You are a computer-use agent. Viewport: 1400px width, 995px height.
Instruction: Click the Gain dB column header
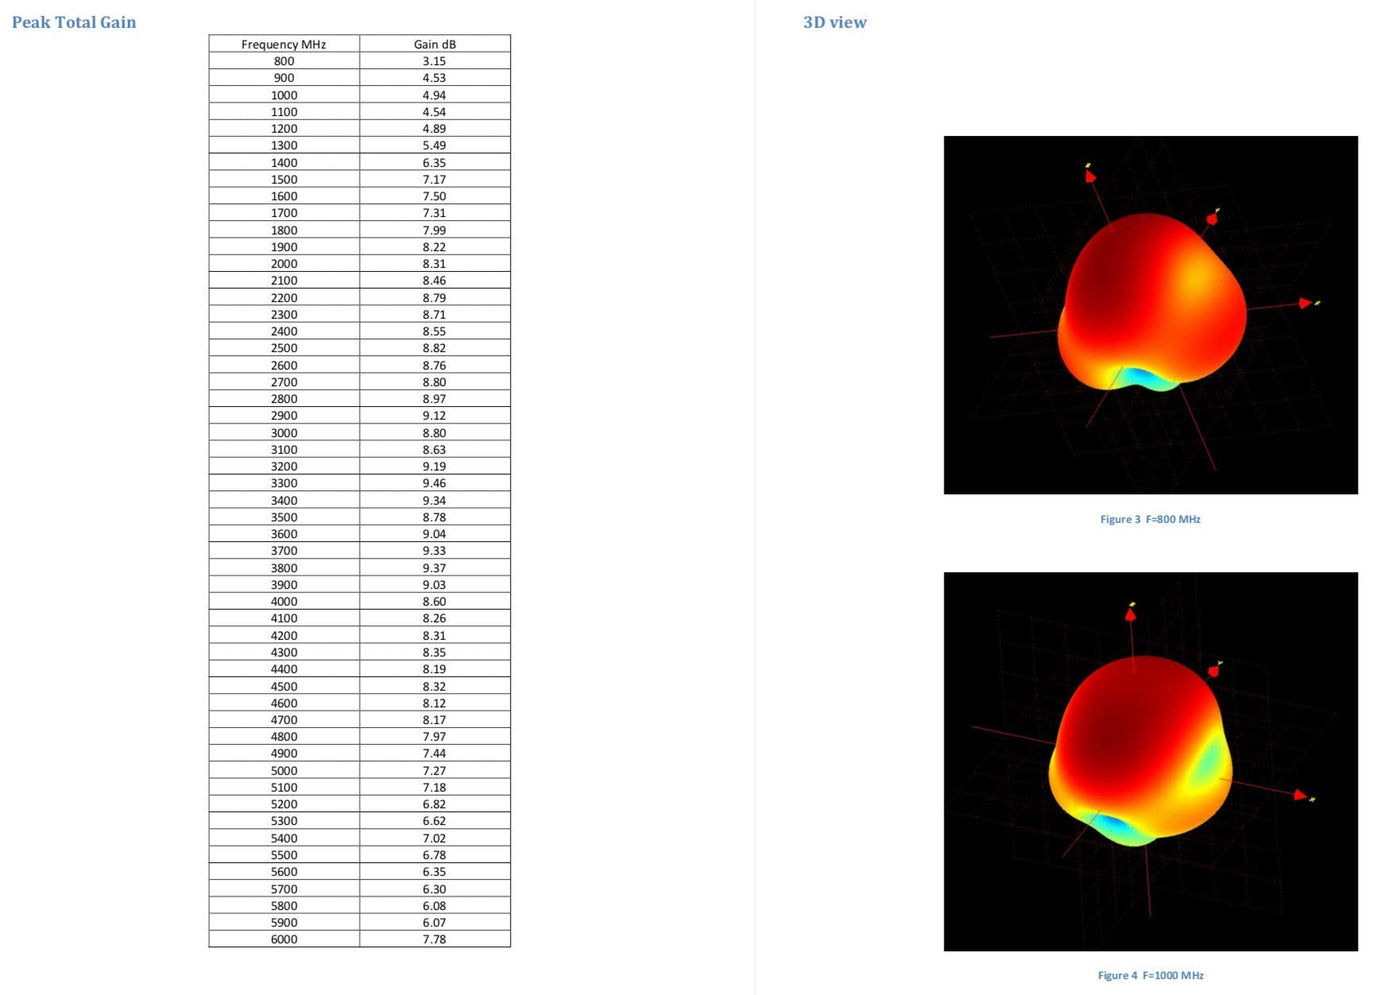pyautogui.click(x=435, y=44)
